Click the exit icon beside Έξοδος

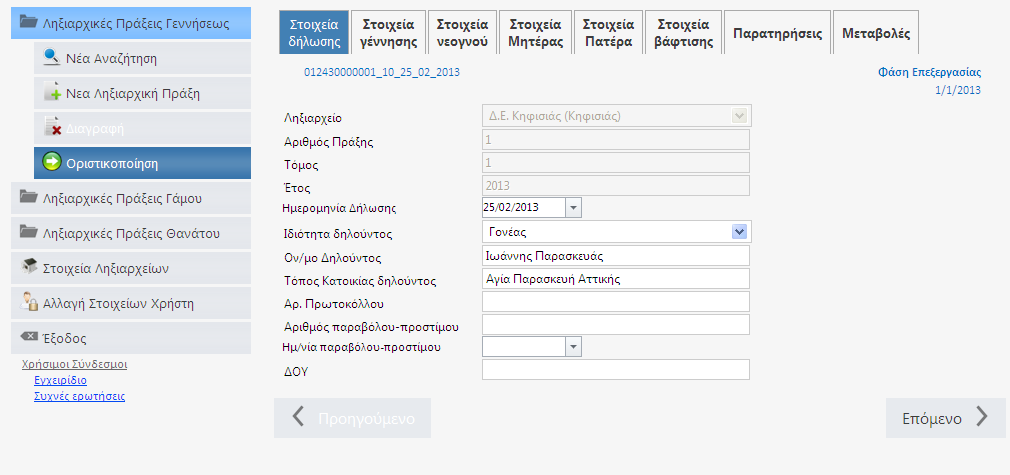[x=28, y=337]
